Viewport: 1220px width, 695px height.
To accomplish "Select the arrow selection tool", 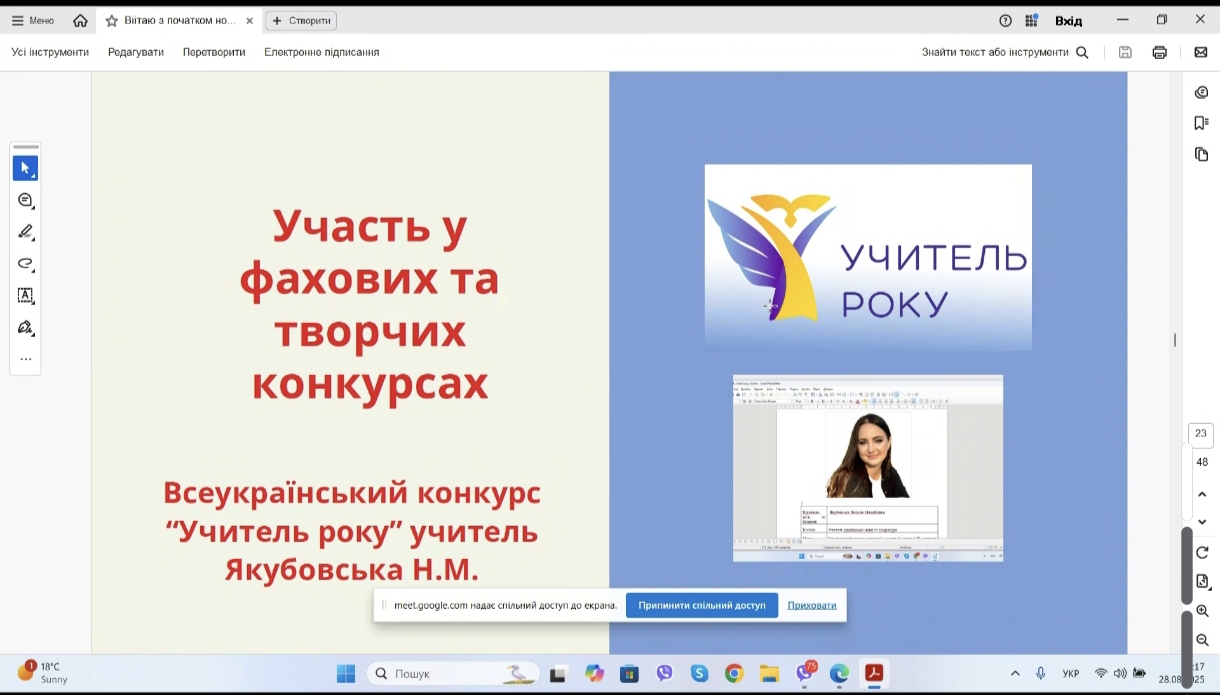I will tap(26, 168).
